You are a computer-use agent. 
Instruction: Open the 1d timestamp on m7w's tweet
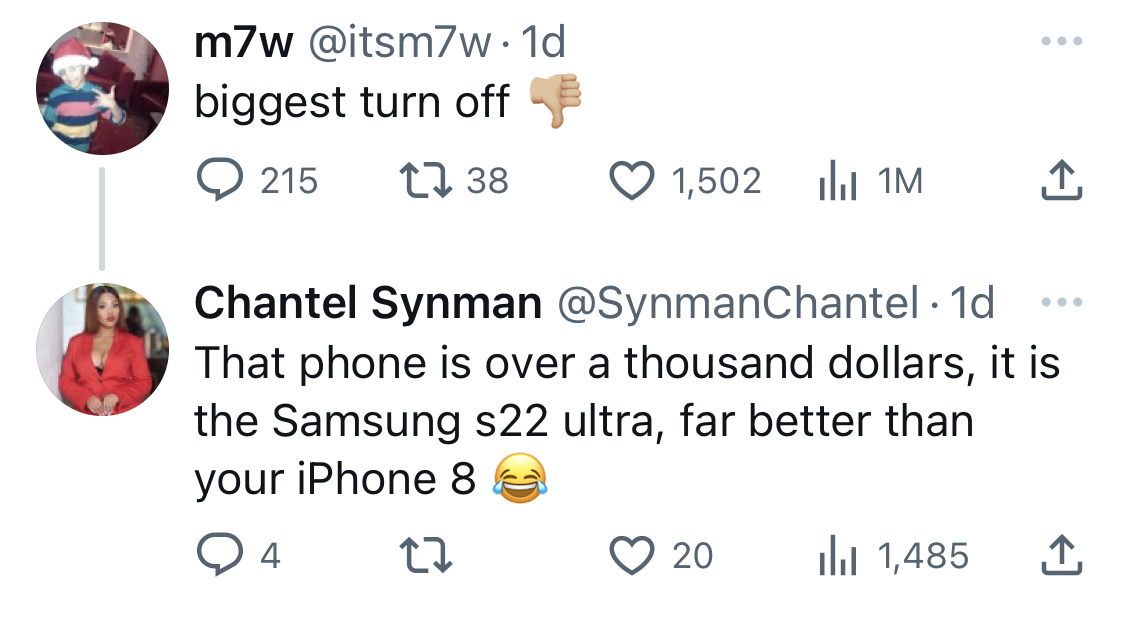click(543, 42)
